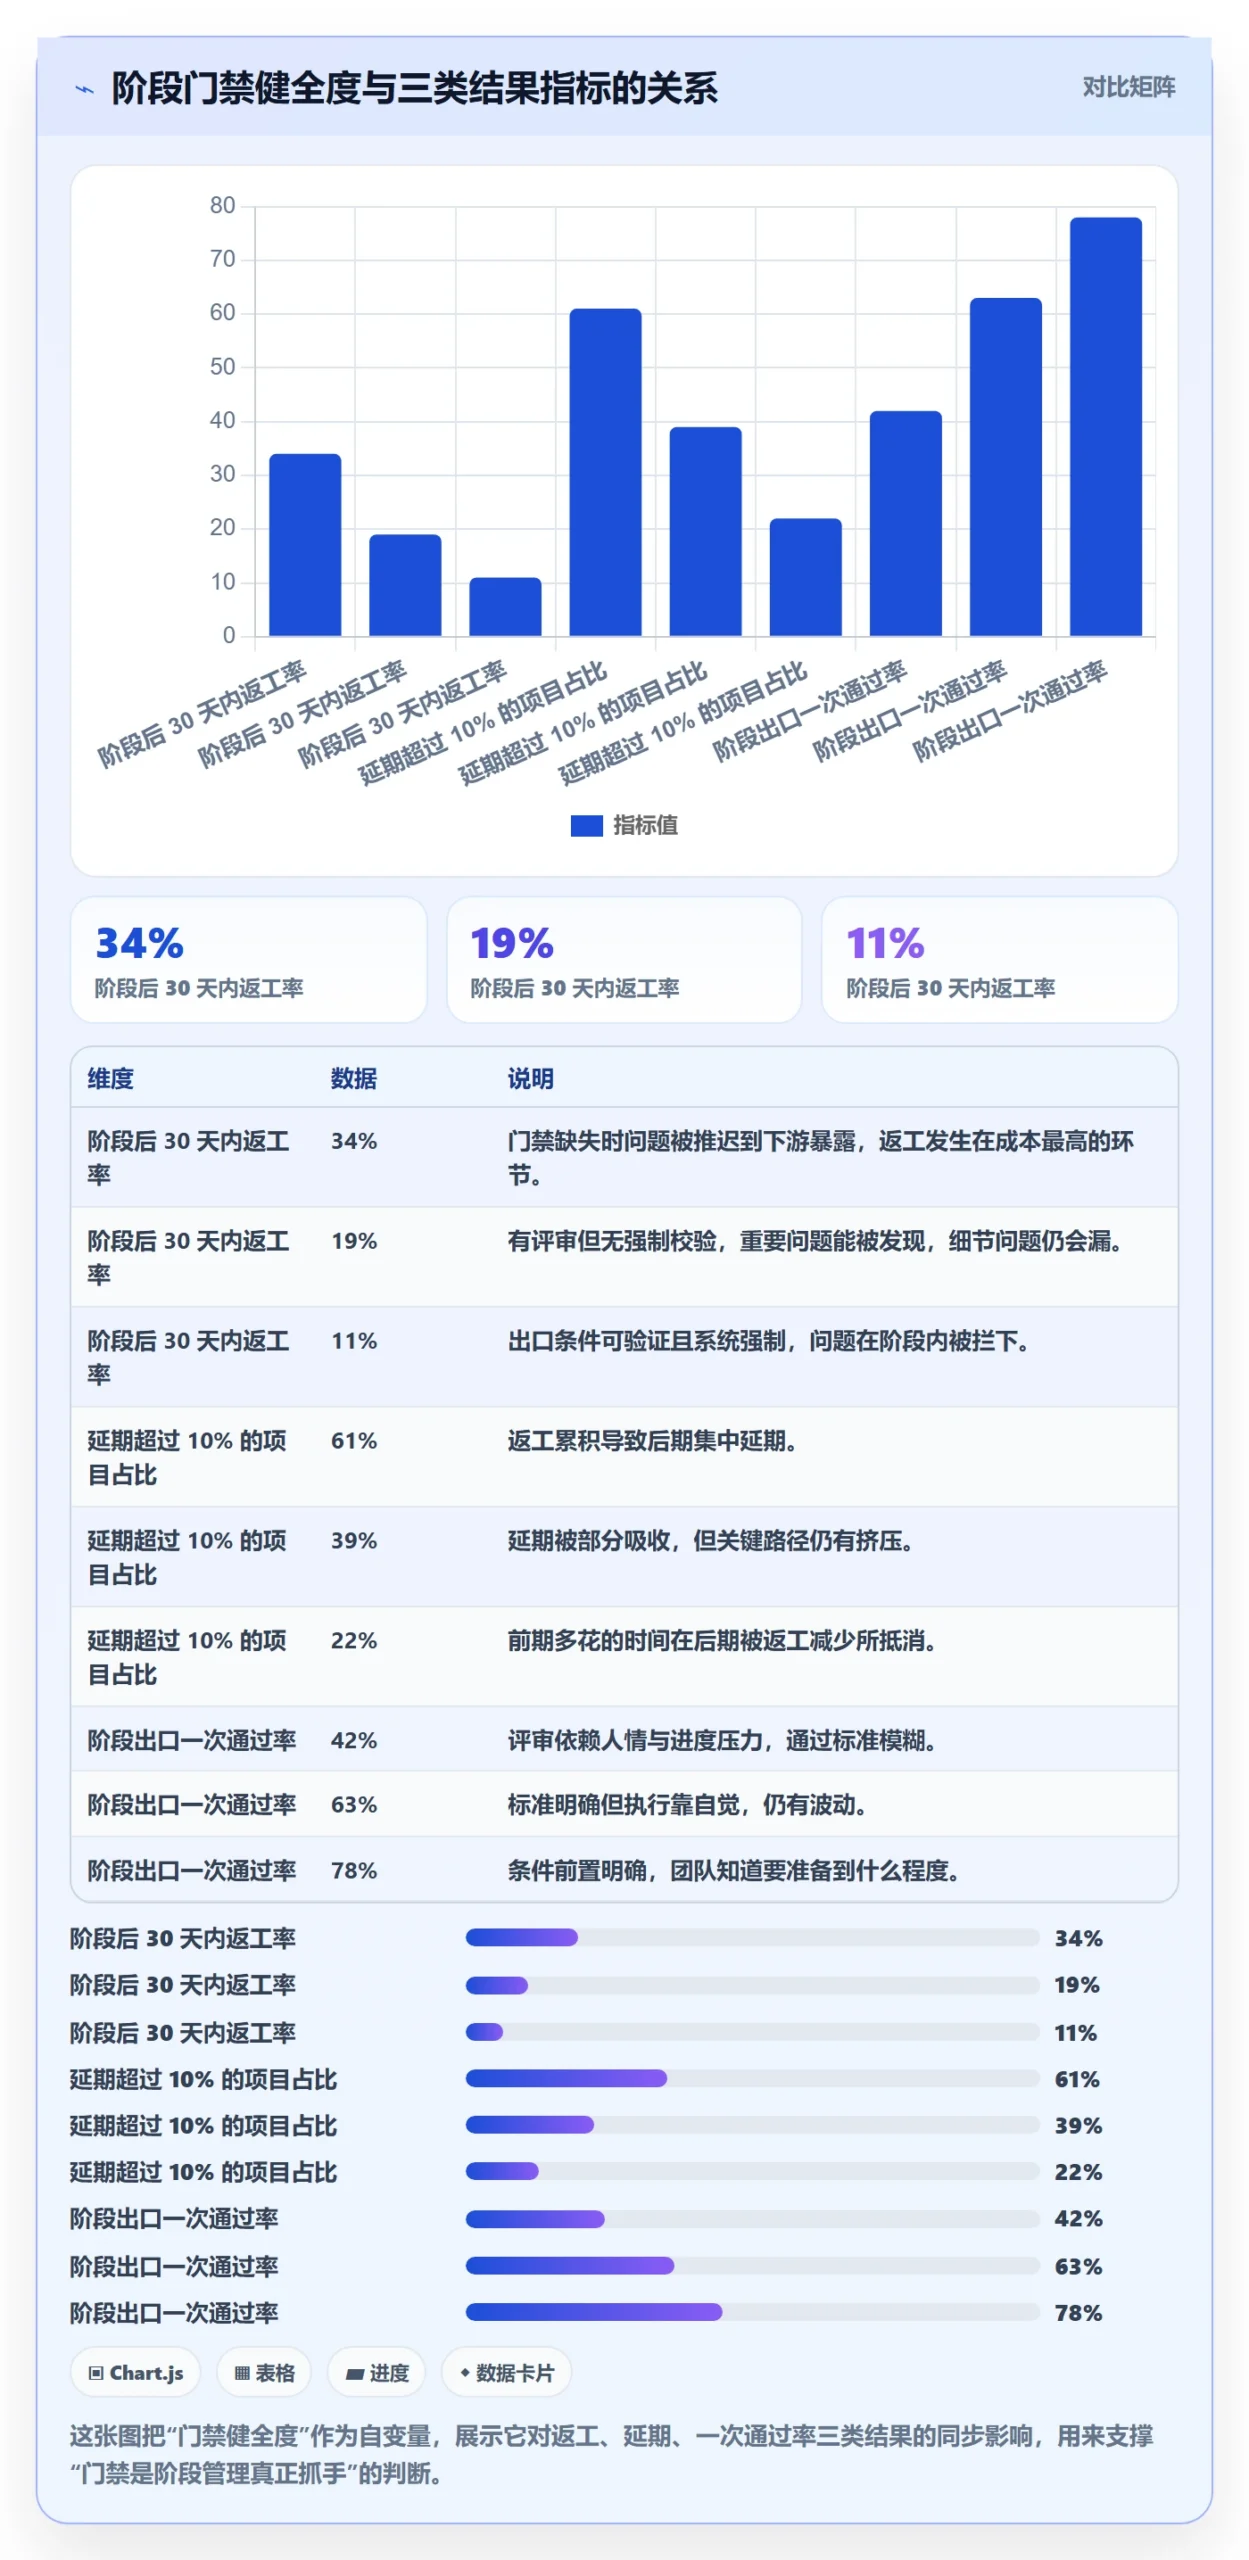Click the 说明 table column header

pos(530,1078)
